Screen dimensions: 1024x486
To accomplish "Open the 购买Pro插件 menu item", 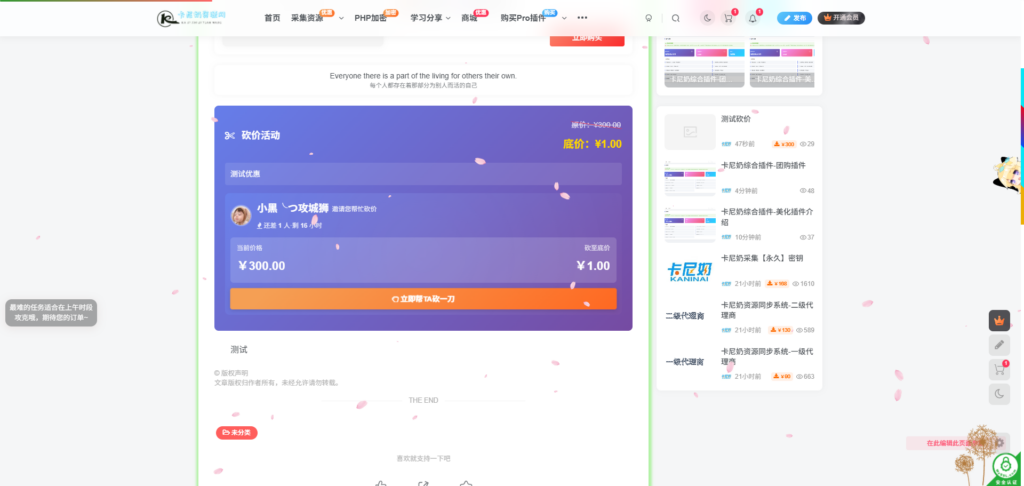I will click(523, 18).
